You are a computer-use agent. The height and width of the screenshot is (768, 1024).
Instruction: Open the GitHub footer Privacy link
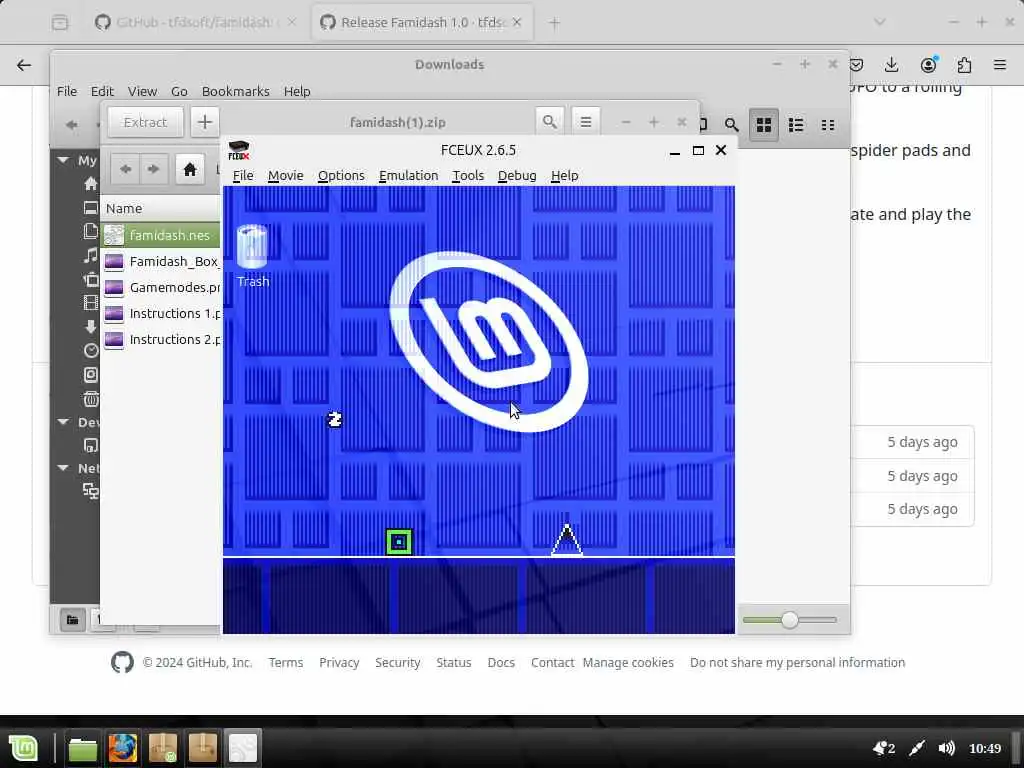coord(339,662)
